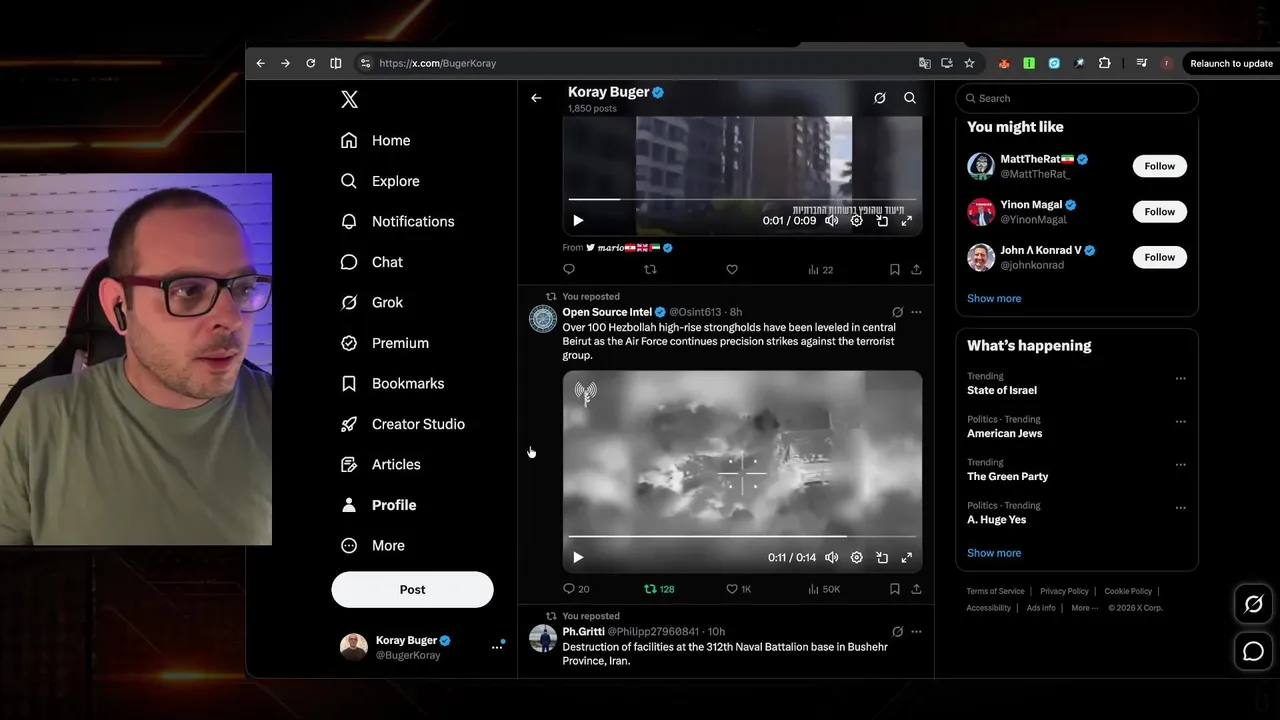Screen dimensions: 1280x720
Task: Open options for A. Huge Yes trend
Action: (x=1180, y=508)
